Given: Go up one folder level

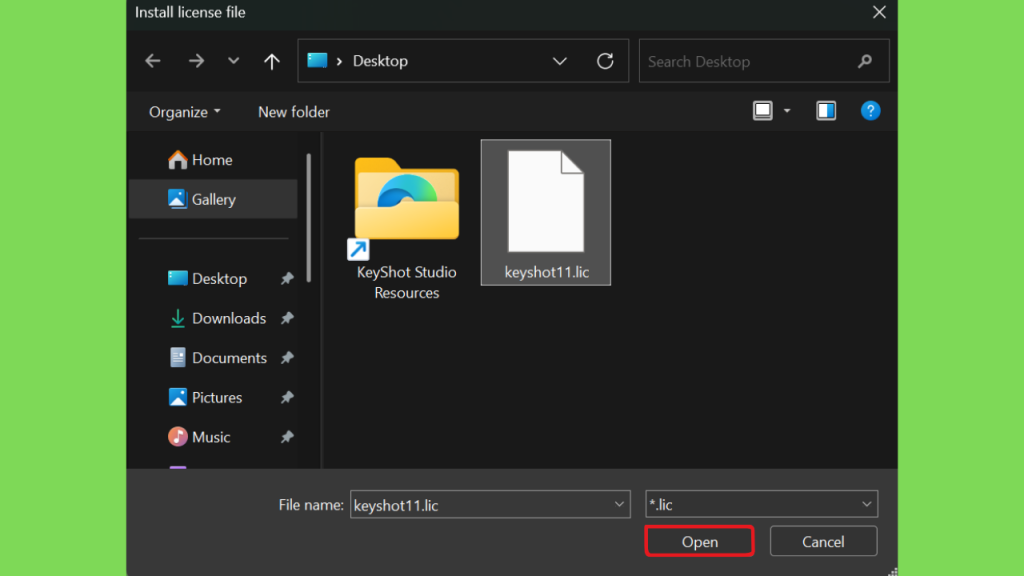Looking at the screenshot, I should point(272,61).
